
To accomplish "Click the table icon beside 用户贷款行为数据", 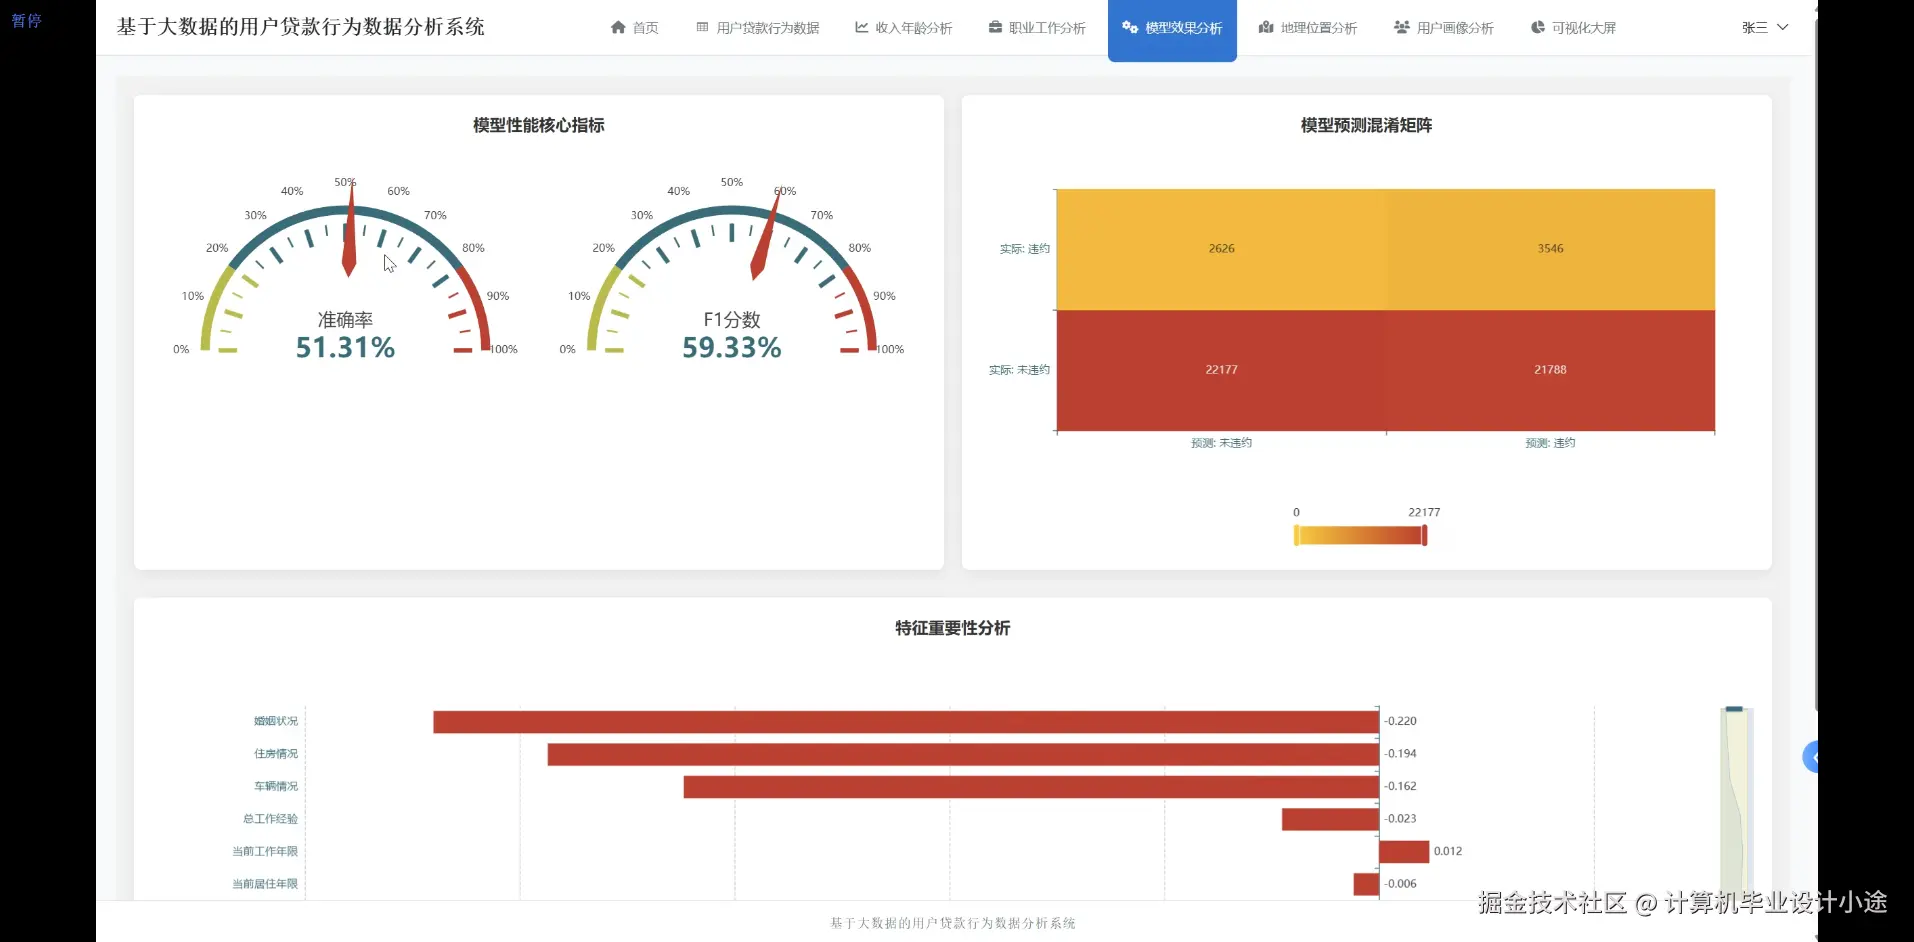I will (703, 28).
